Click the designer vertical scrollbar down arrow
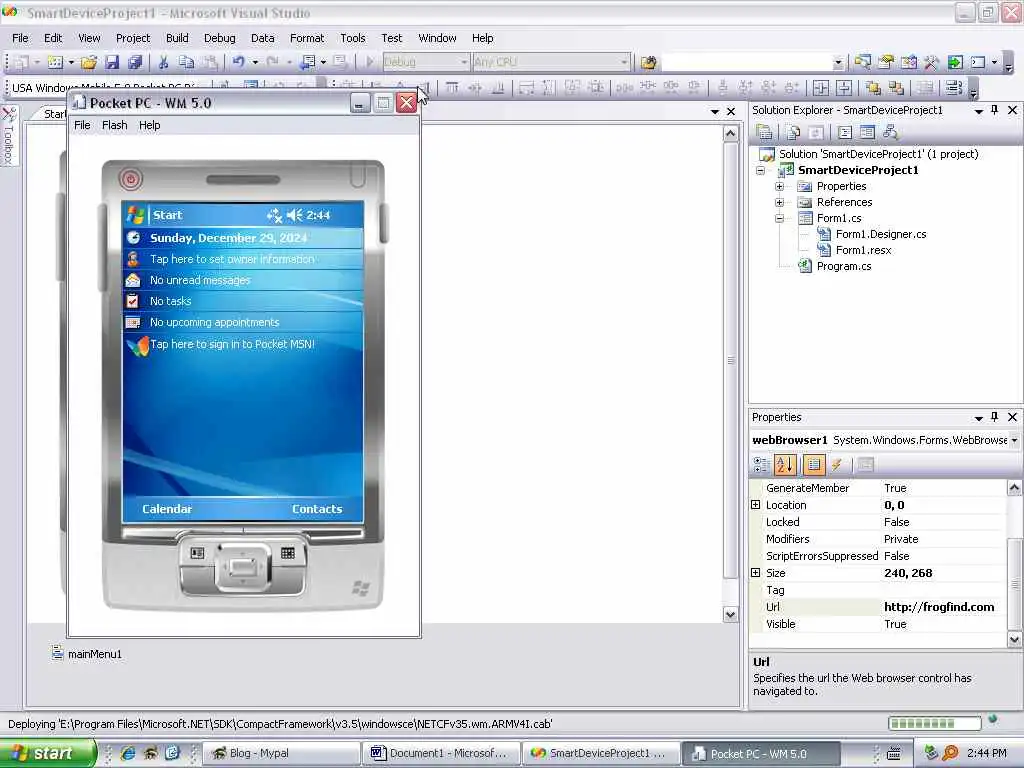Viewport: 1024px width, 768px height. point(730,614)
